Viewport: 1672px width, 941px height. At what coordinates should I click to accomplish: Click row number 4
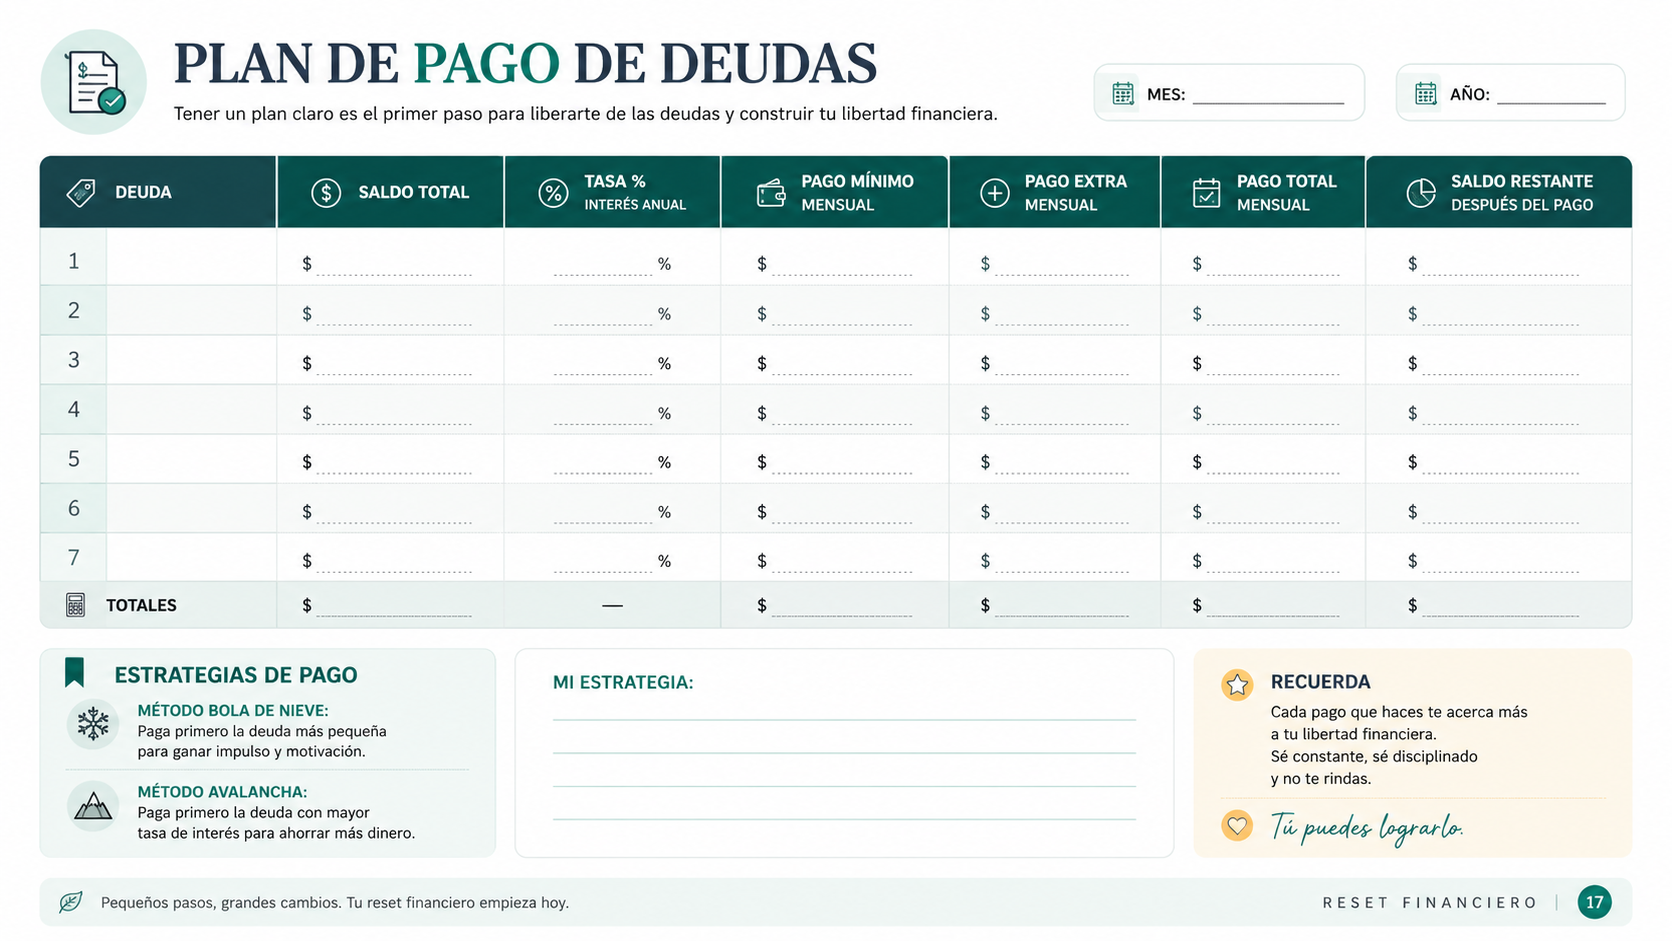tap(73, 409)
